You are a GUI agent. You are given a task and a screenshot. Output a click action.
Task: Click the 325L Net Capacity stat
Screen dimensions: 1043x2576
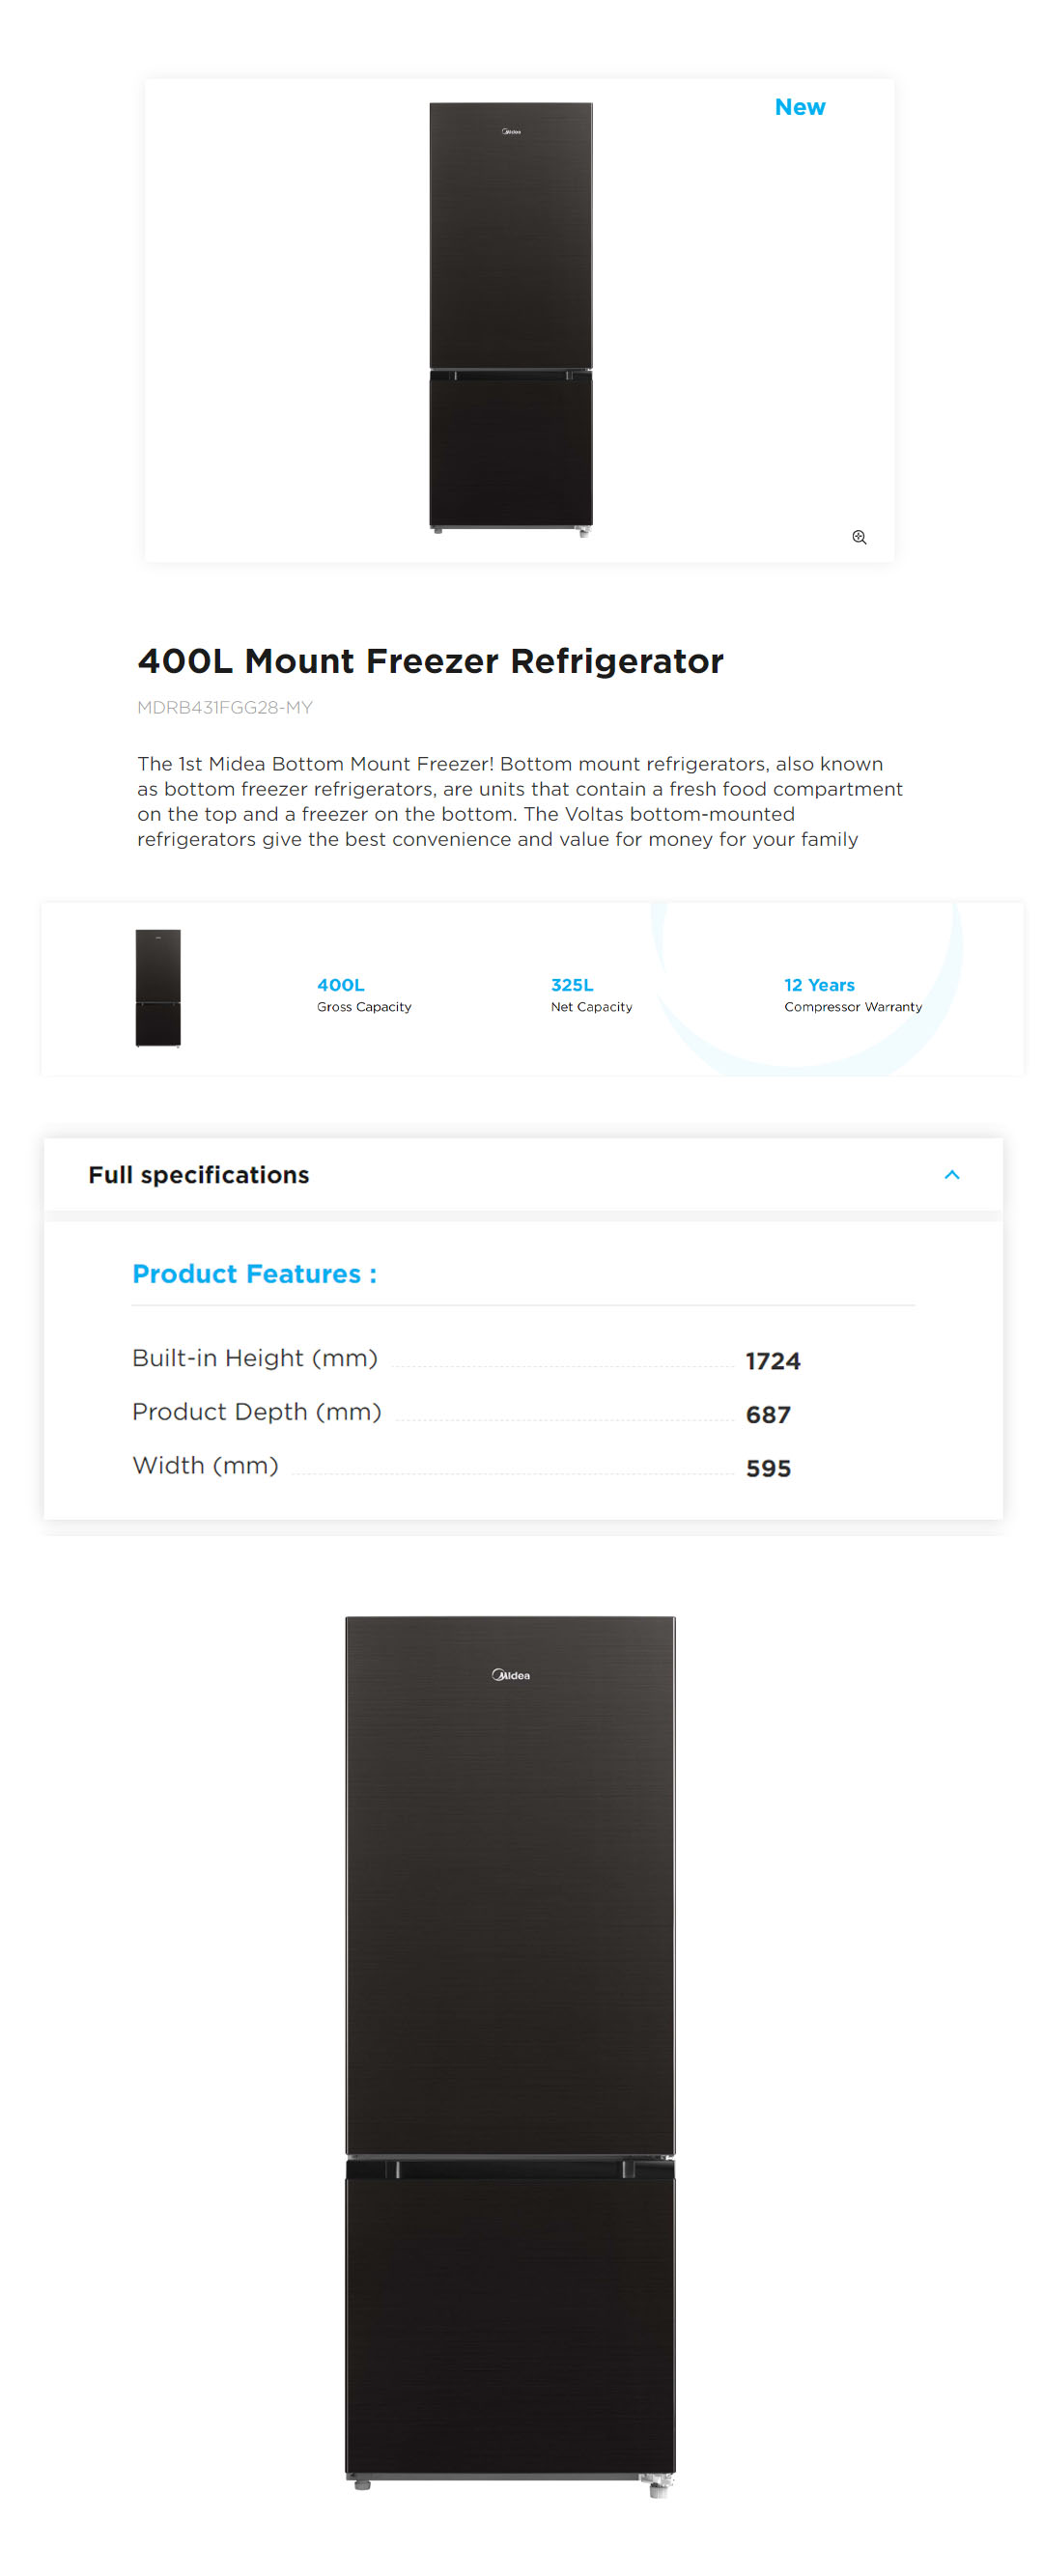coord(591,994)
